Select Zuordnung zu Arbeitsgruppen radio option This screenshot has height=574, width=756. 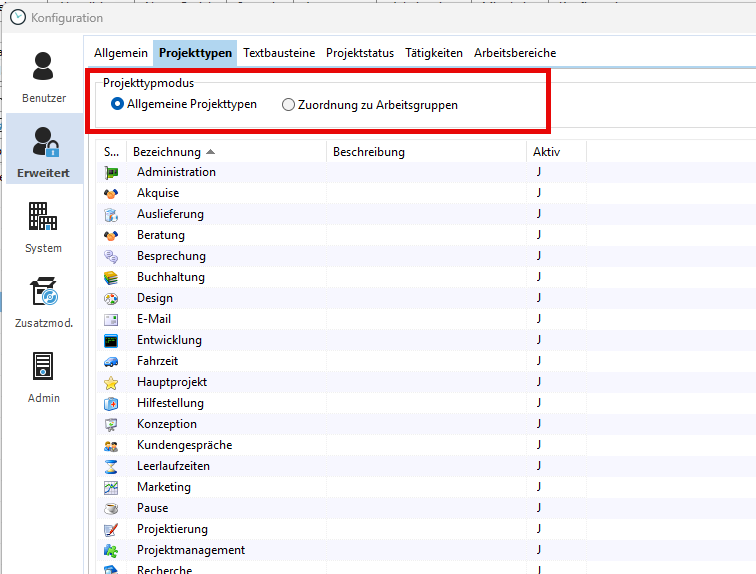point(289,105)
